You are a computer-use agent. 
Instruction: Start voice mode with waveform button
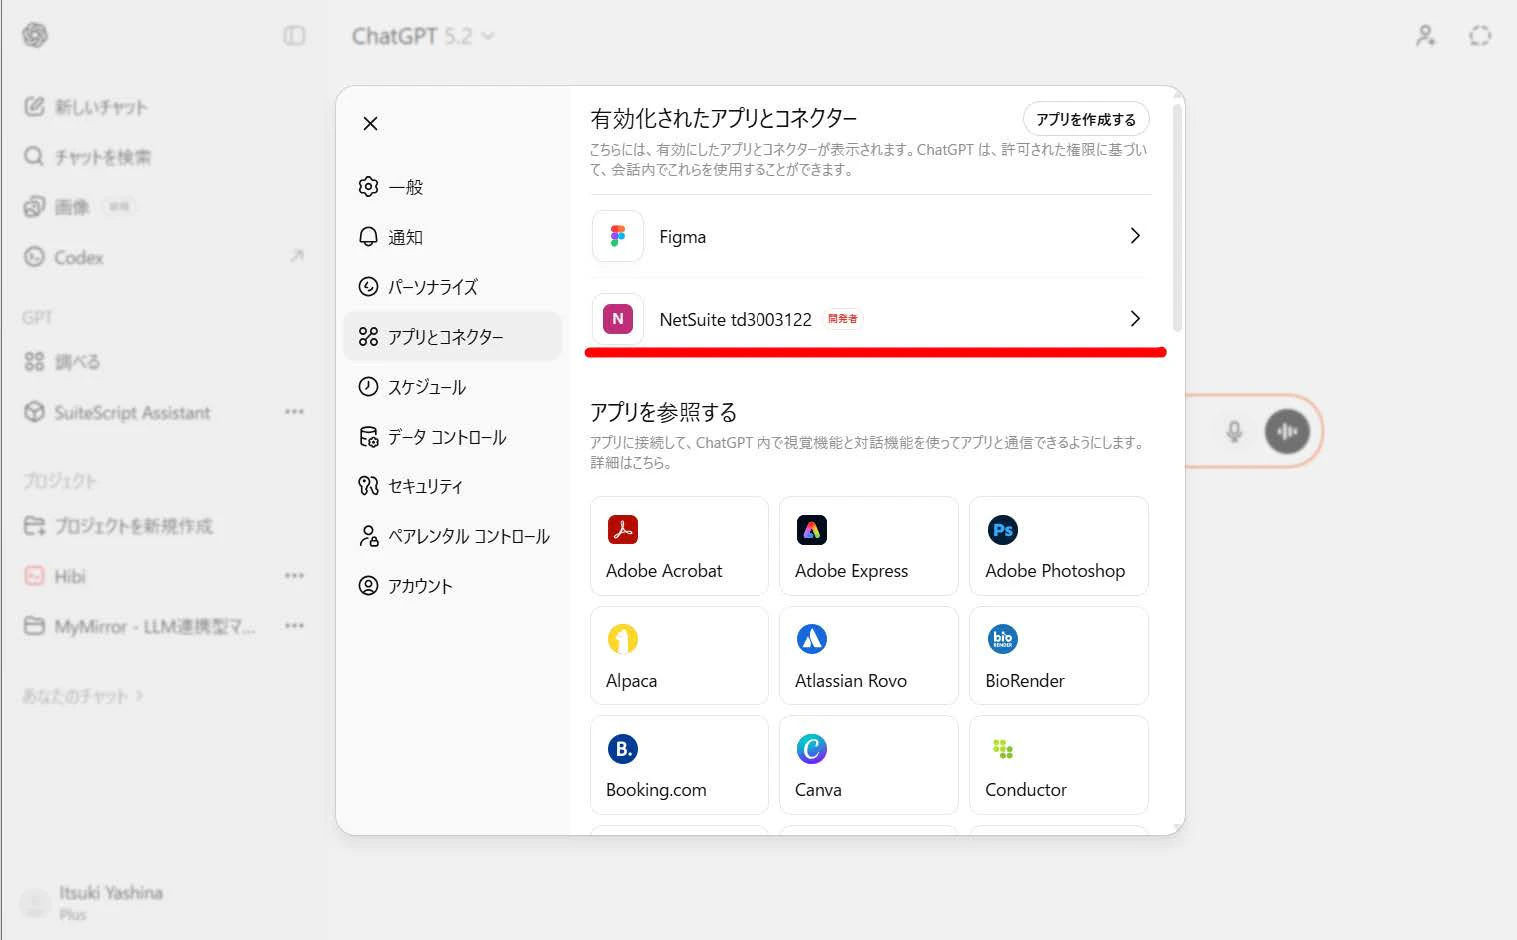tap(1287, 431)
